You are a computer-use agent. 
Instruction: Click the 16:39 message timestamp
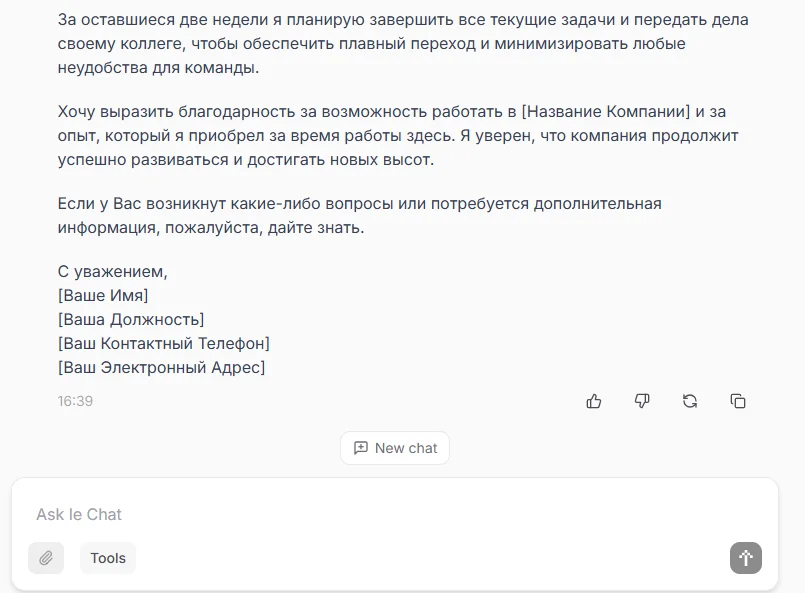74,401
